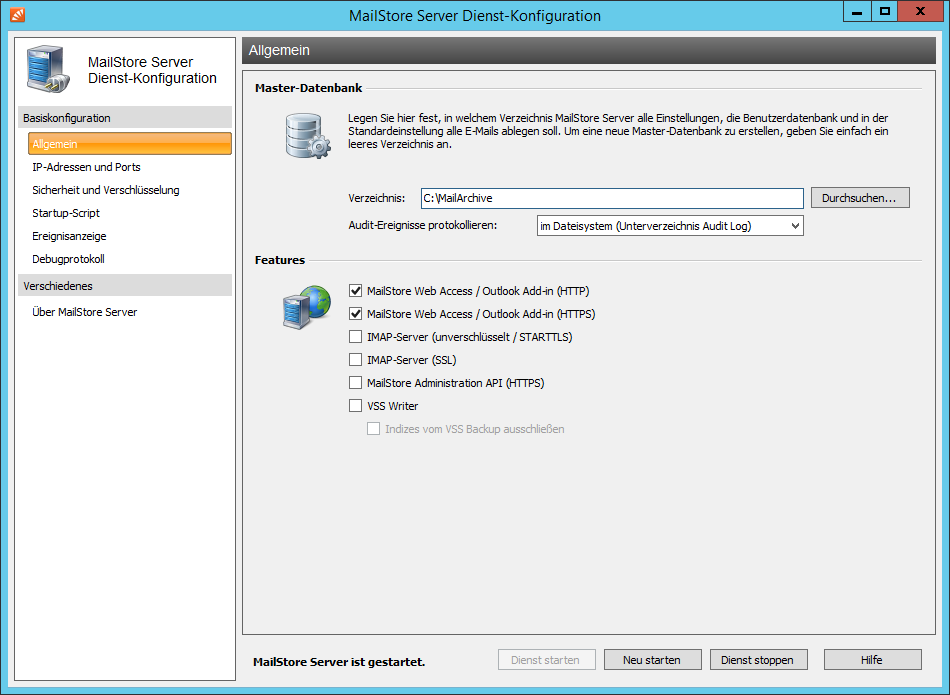Close the MailStore Server Dienst-Konfiguration window
Screen dimensions: 950x695
(920, 12)
